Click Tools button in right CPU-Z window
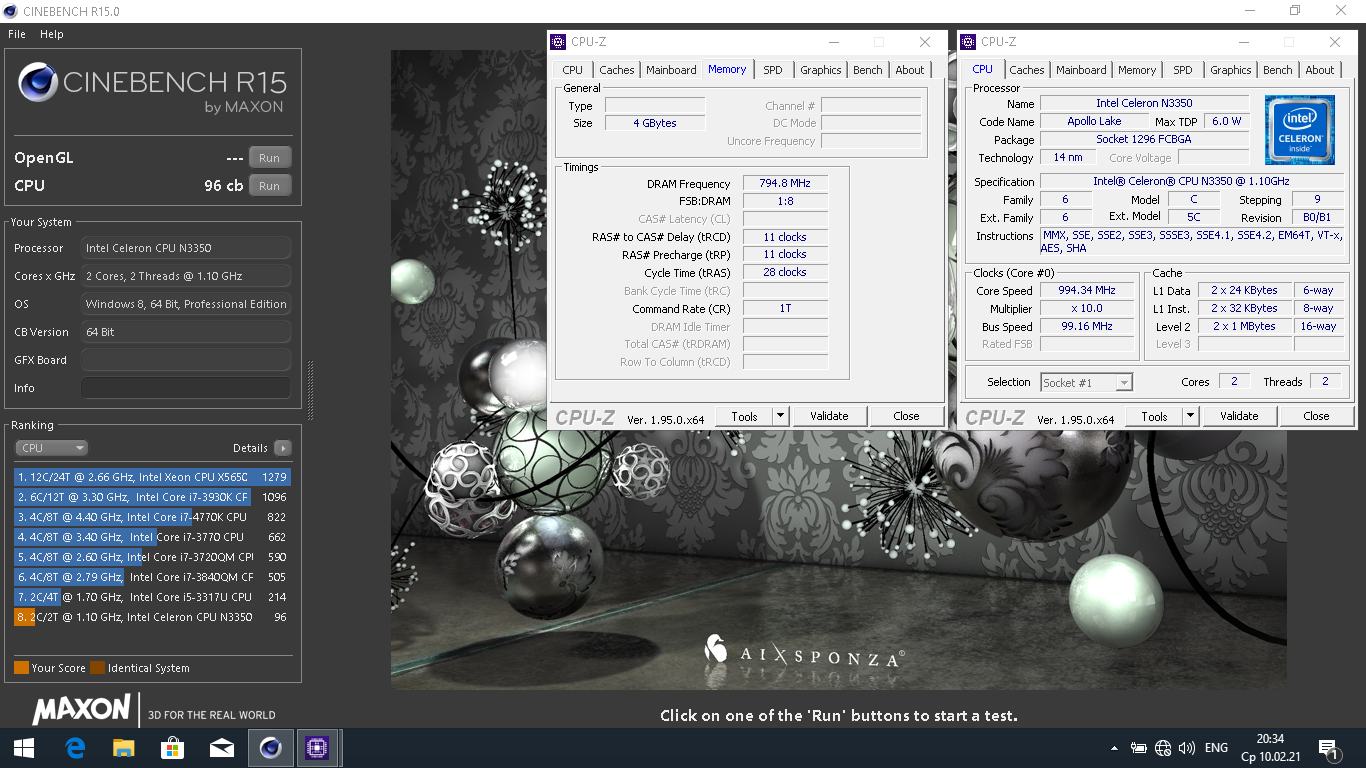Screen dimensions: 1366x768 tap(1154, 416)
